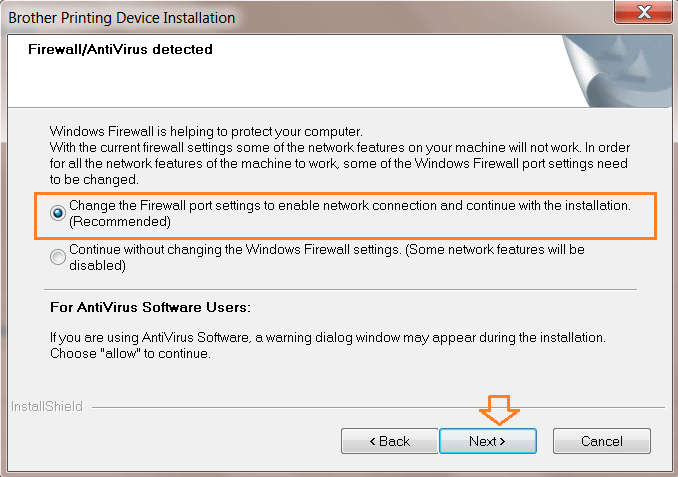Click the Windows Firewall is helping sentence
This screenshot has height=477, width=678.
pos(205,131)
